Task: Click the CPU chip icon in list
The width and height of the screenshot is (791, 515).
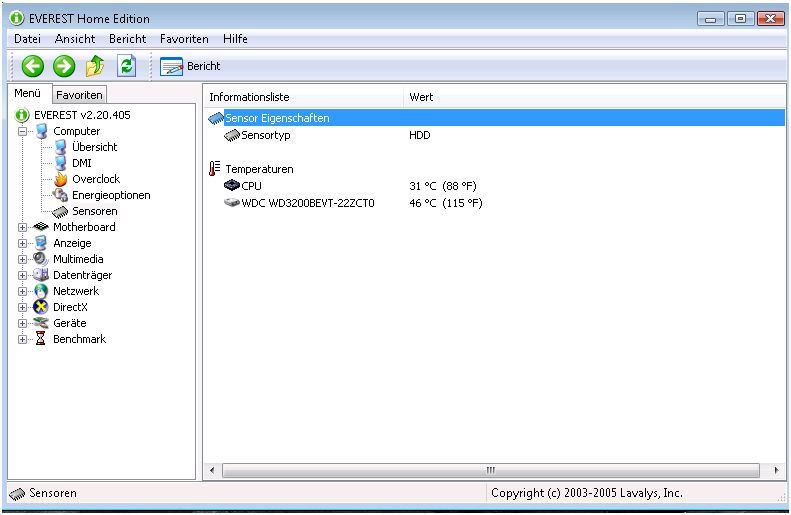Action: click(232, 186)
